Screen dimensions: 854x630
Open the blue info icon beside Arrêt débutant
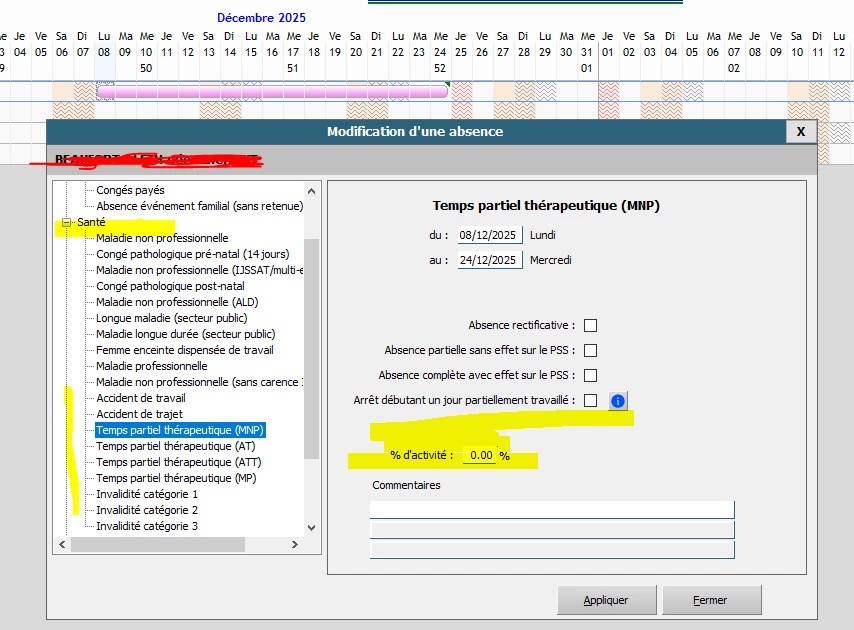618,401
